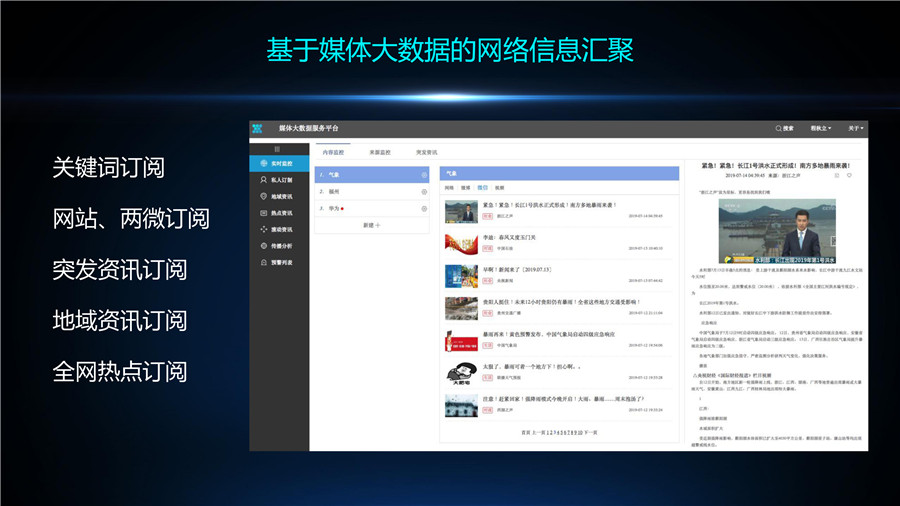Switch to the 来源监控 tab
The width and height of the screenshot is (900, 506).
pyautogui.click(x=380, y=152)
